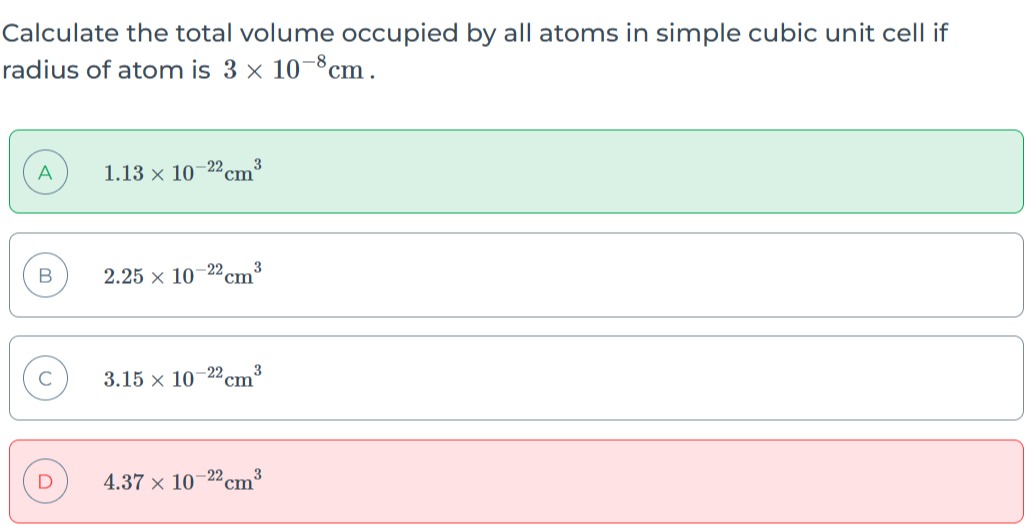Viewport: 1031px width, 525px height.
Task: Click the cm³ unit in option D
Action: point(243,480)
